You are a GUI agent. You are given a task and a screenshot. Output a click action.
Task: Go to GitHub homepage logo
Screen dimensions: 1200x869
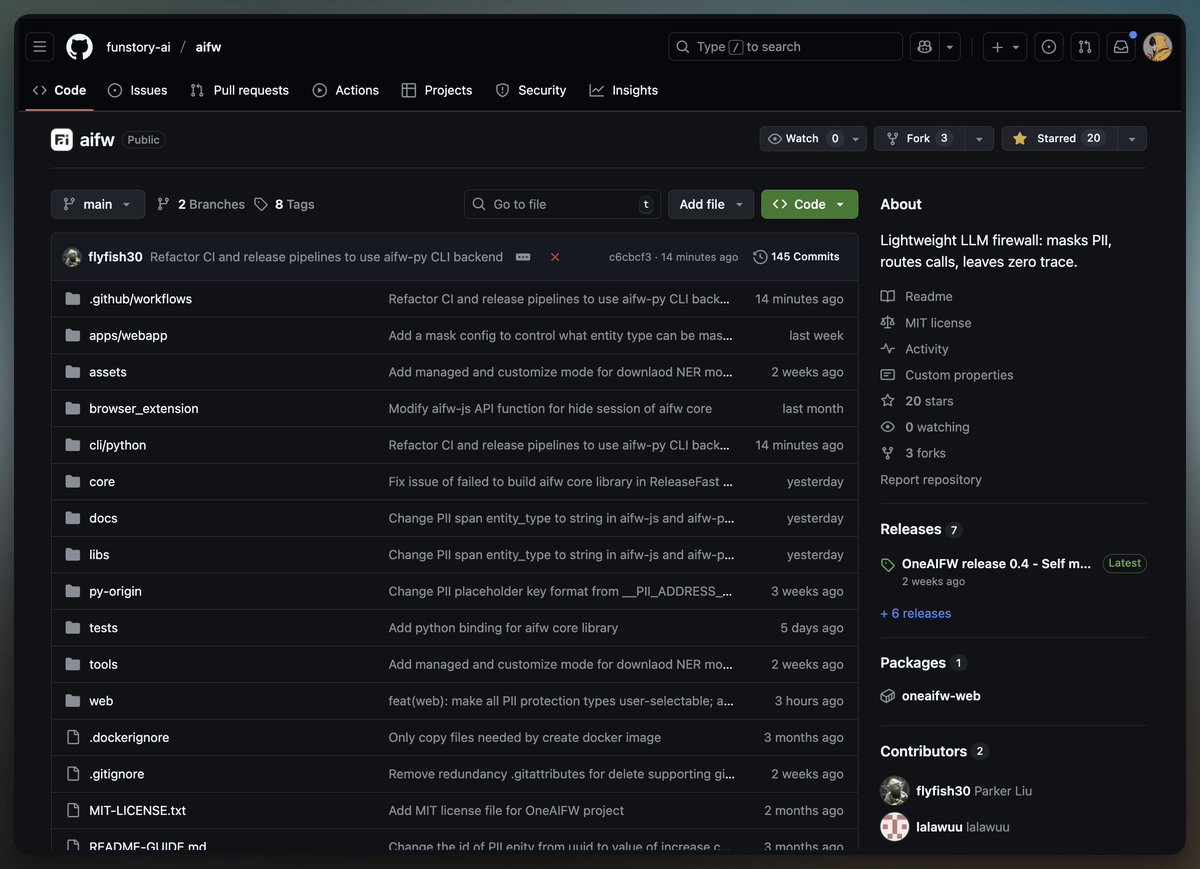point(79,47)
